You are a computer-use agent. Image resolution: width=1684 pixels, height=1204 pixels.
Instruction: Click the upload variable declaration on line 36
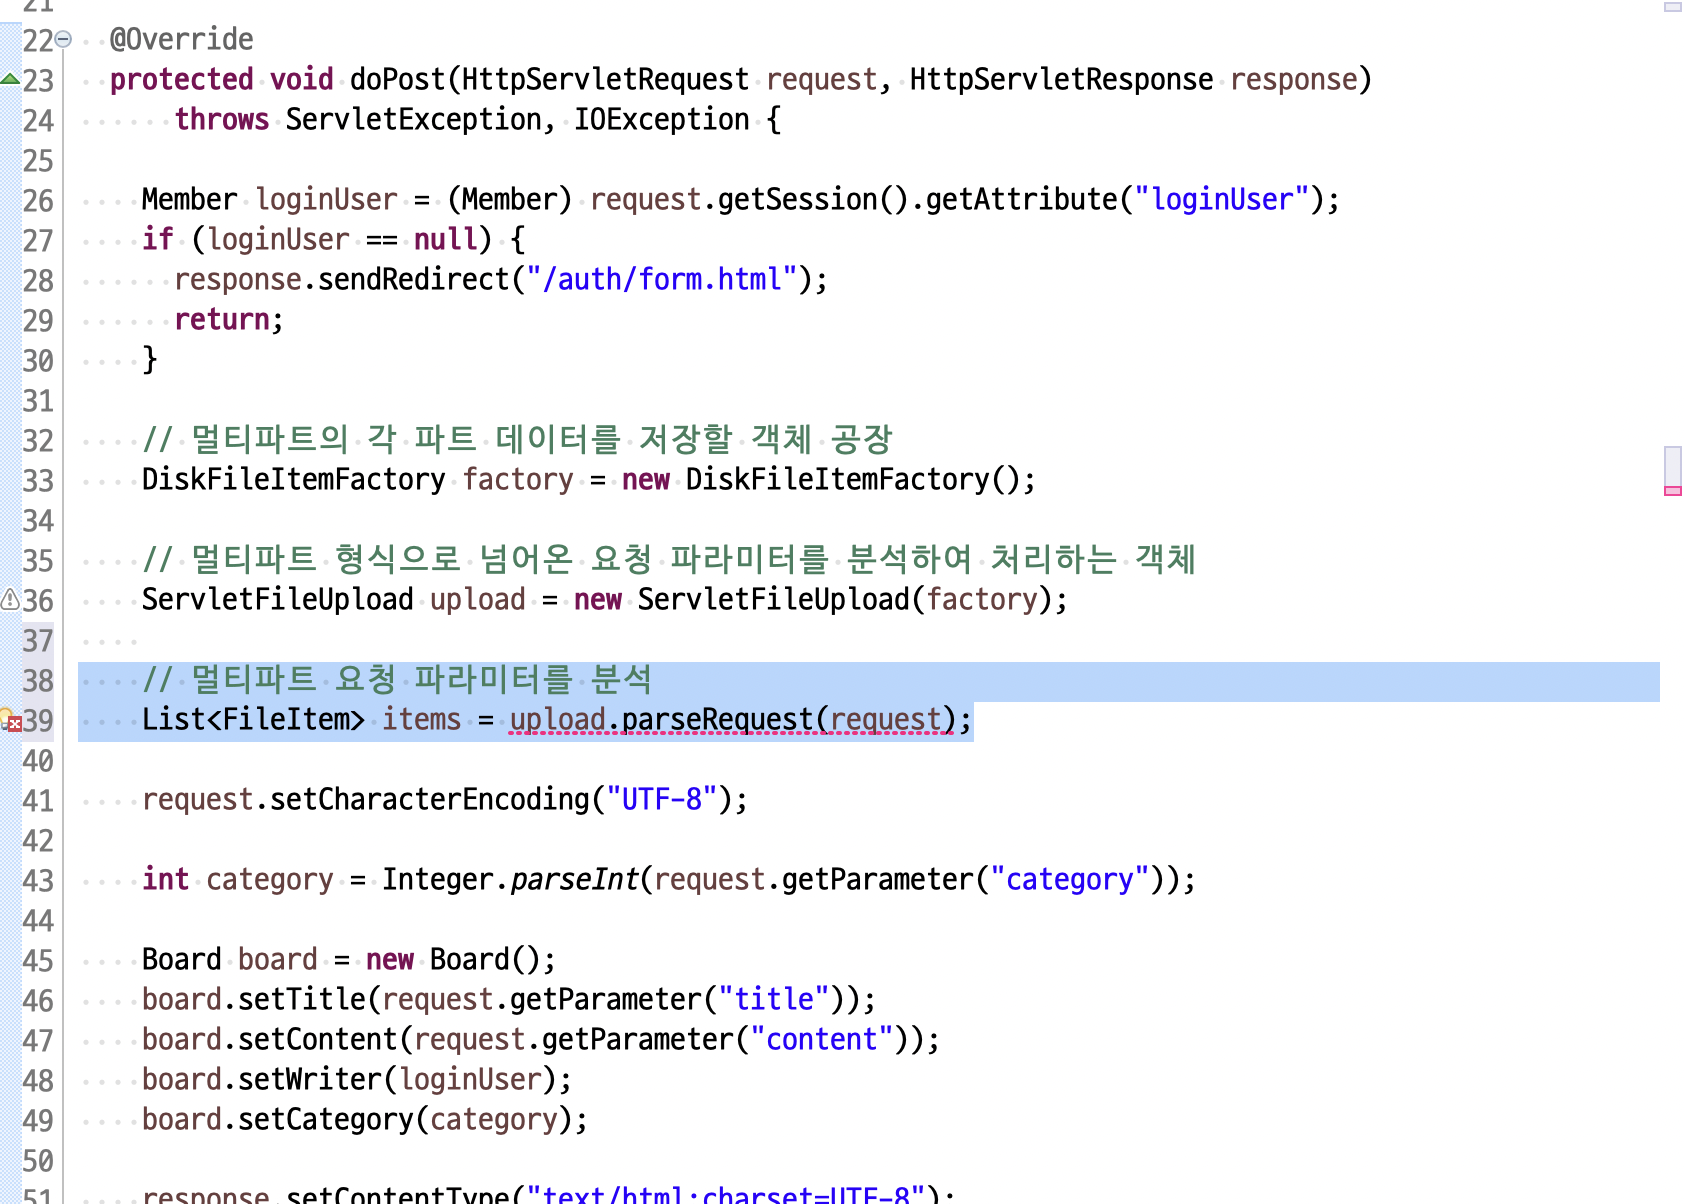click(478, 599)
